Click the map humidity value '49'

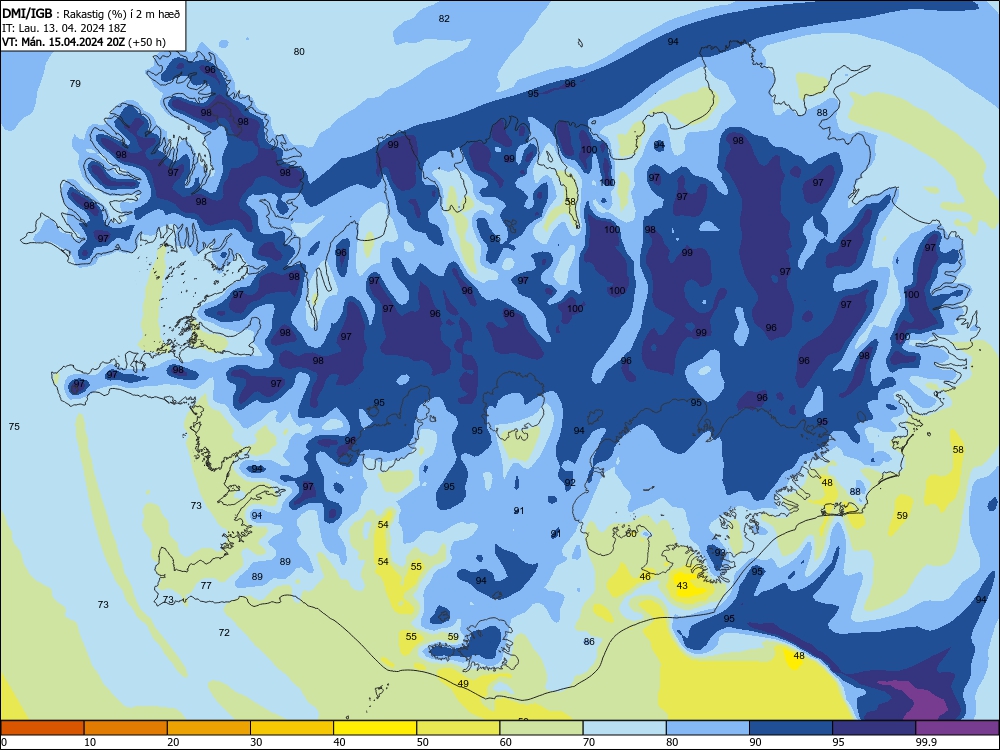463,684
